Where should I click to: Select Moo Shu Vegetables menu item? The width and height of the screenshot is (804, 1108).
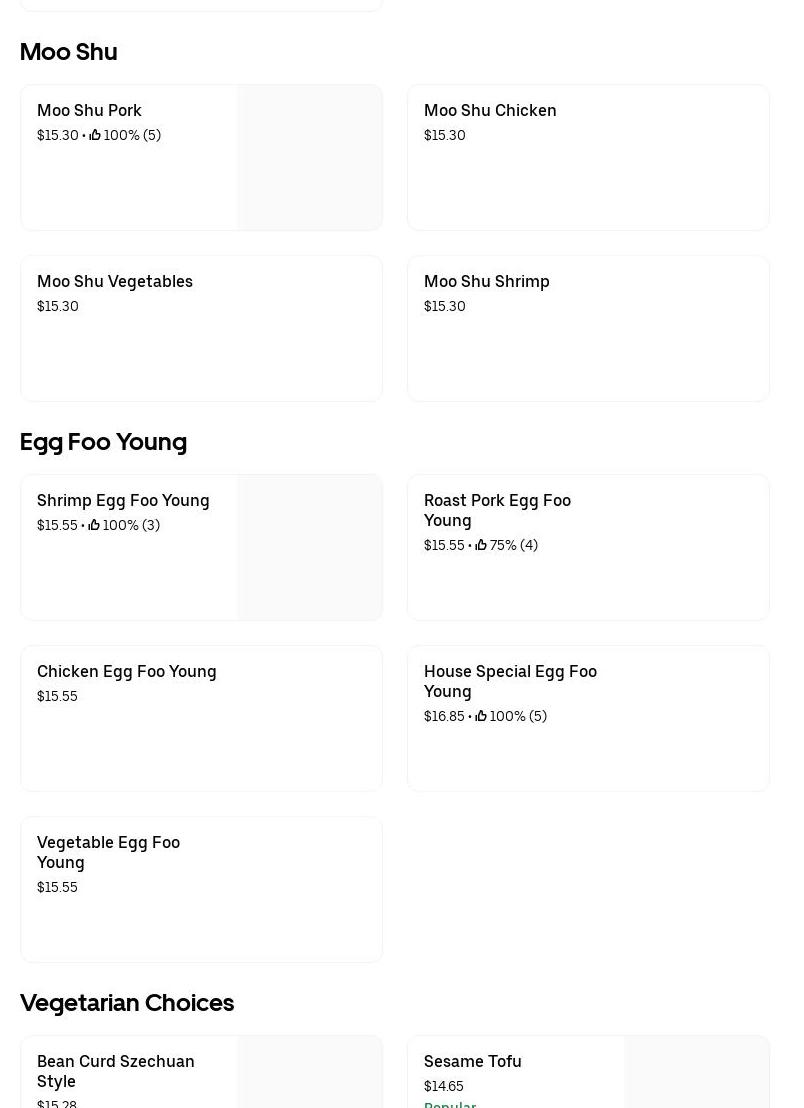(x=115, y=281)
